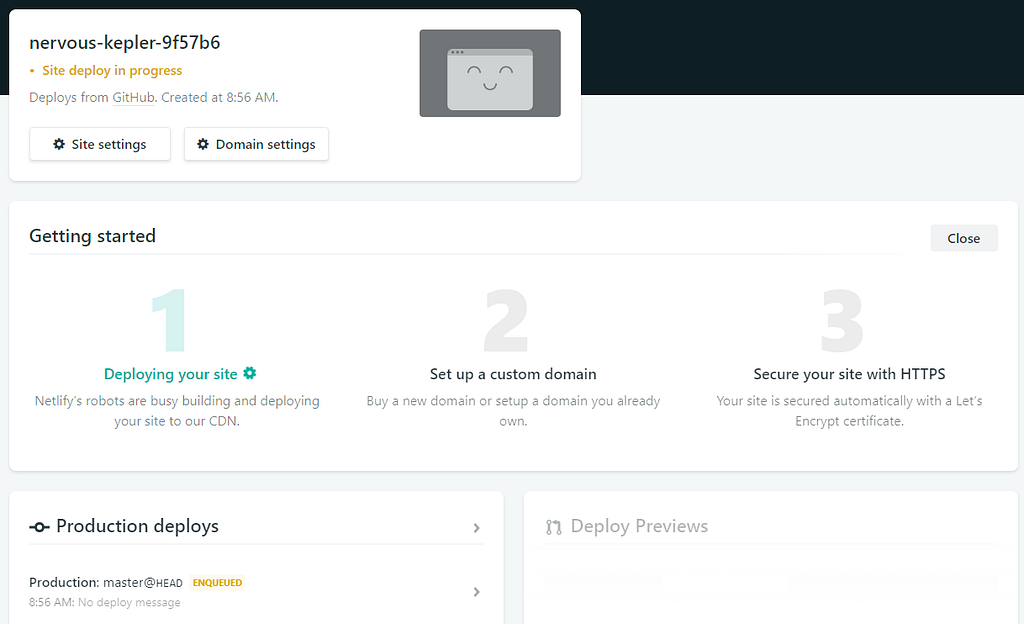Click the large number 3 step indicator

[842, 320]
